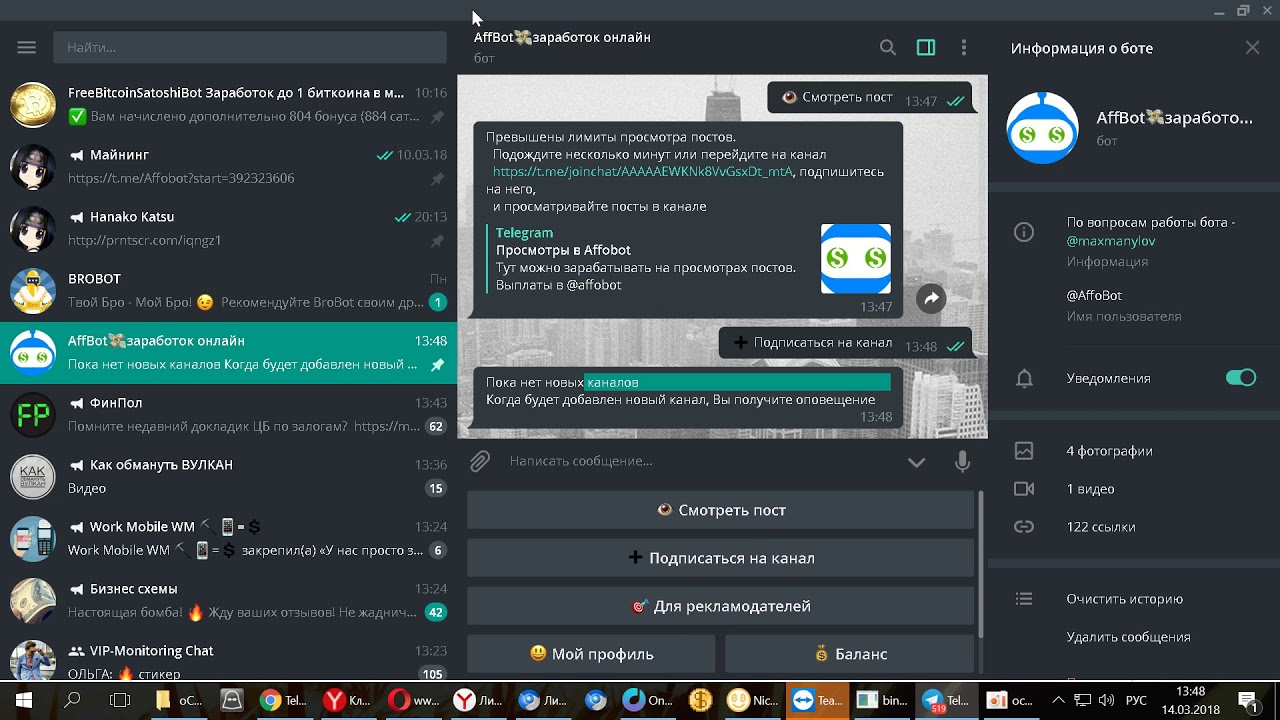Viewport: 1280px width, 720px height.
Task: Open 'Как обмануть ВУЛКАН' channel
Action: [229, 477]
